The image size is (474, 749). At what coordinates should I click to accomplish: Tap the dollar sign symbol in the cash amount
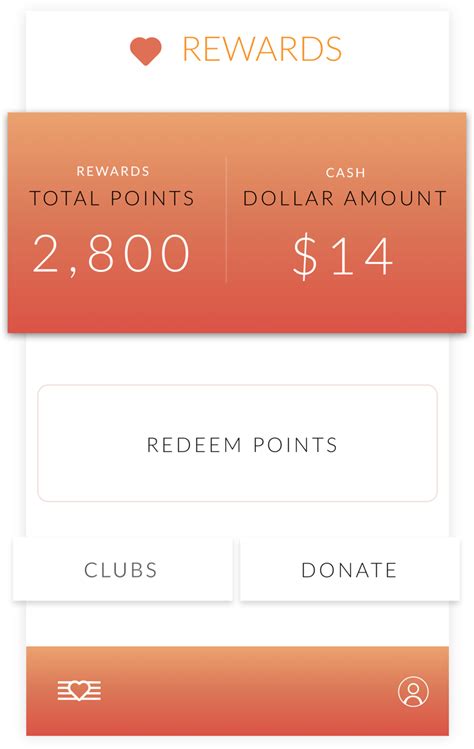(x=305, y=257)
